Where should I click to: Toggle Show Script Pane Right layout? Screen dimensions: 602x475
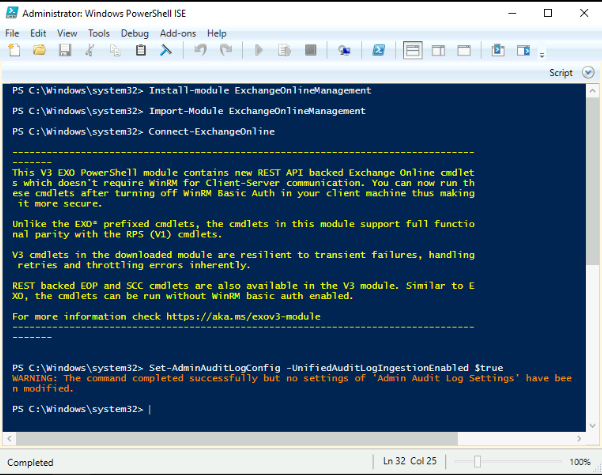[x=438, y=49]
